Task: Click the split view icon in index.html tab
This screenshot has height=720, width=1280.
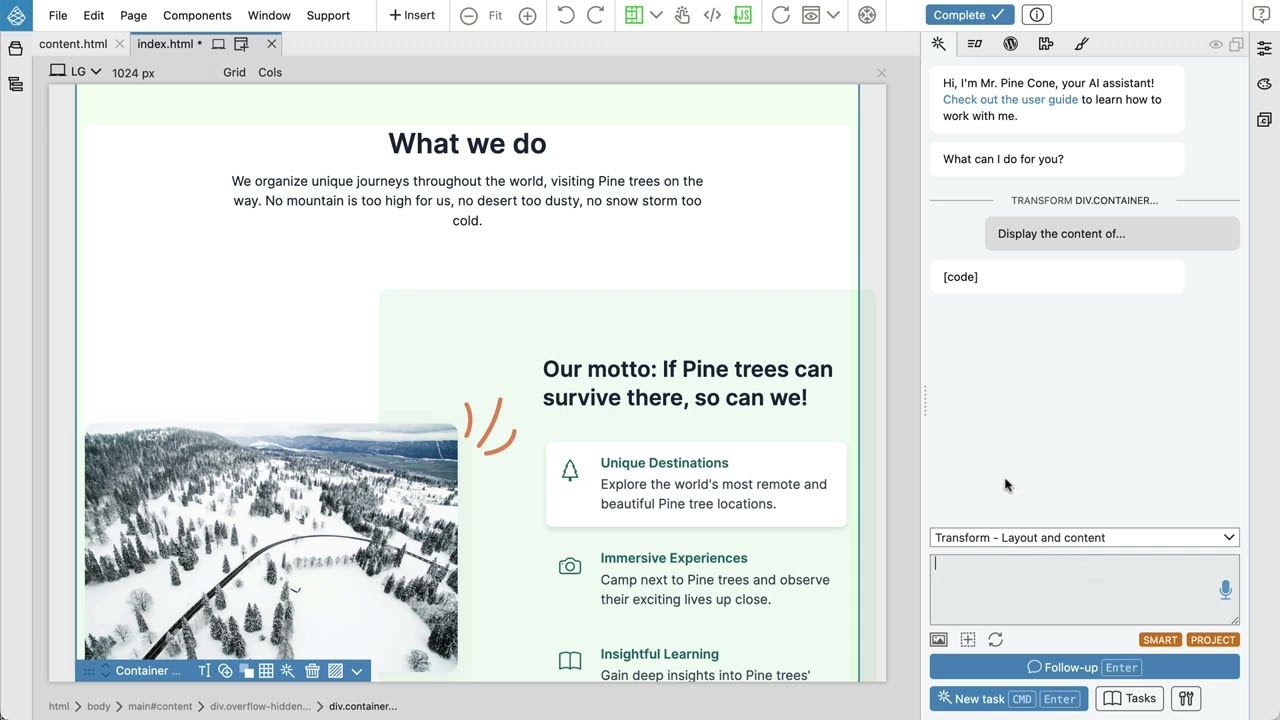Action: (x=241, y=44)
